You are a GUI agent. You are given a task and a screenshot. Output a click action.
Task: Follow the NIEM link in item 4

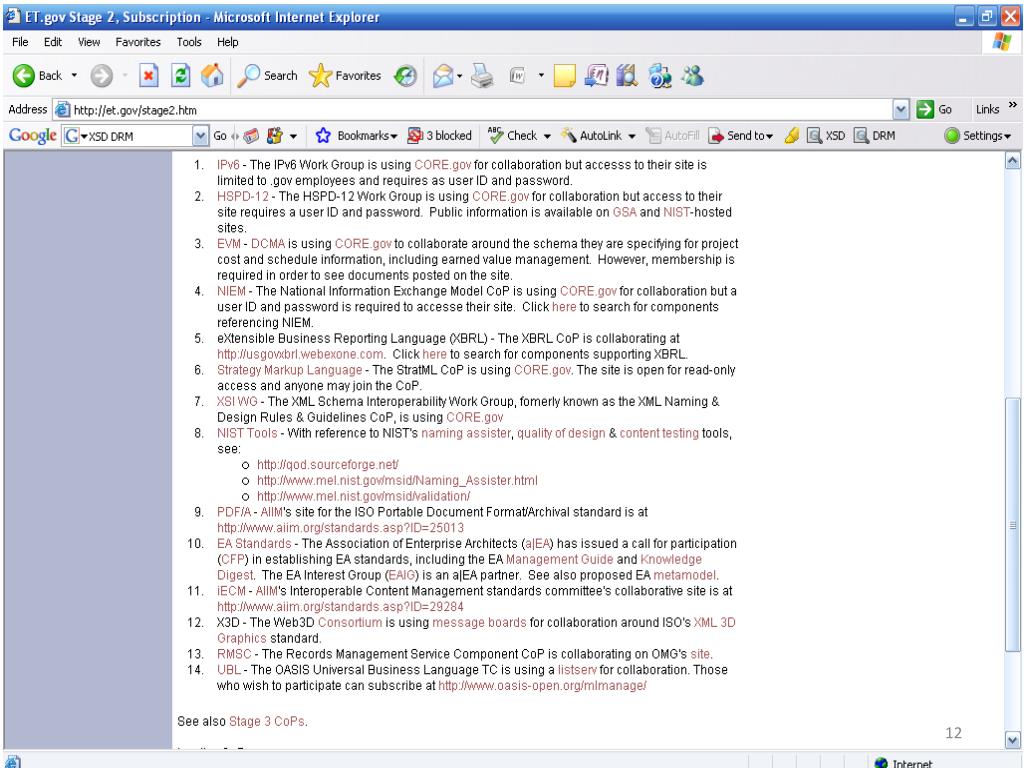coord(231,291)
